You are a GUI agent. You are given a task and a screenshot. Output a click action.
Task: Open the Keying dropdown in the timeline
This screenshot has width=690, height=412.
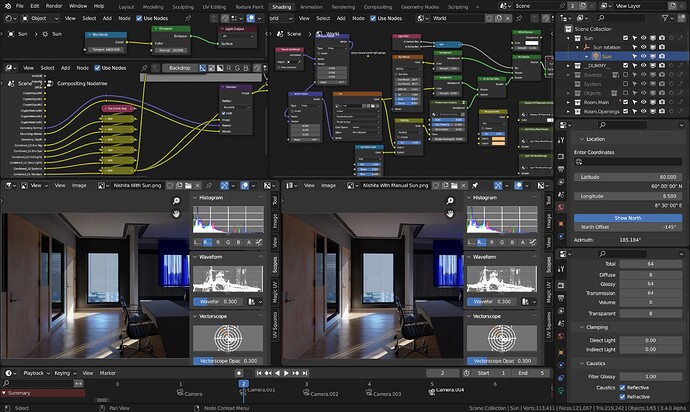[x=65, y=373]
